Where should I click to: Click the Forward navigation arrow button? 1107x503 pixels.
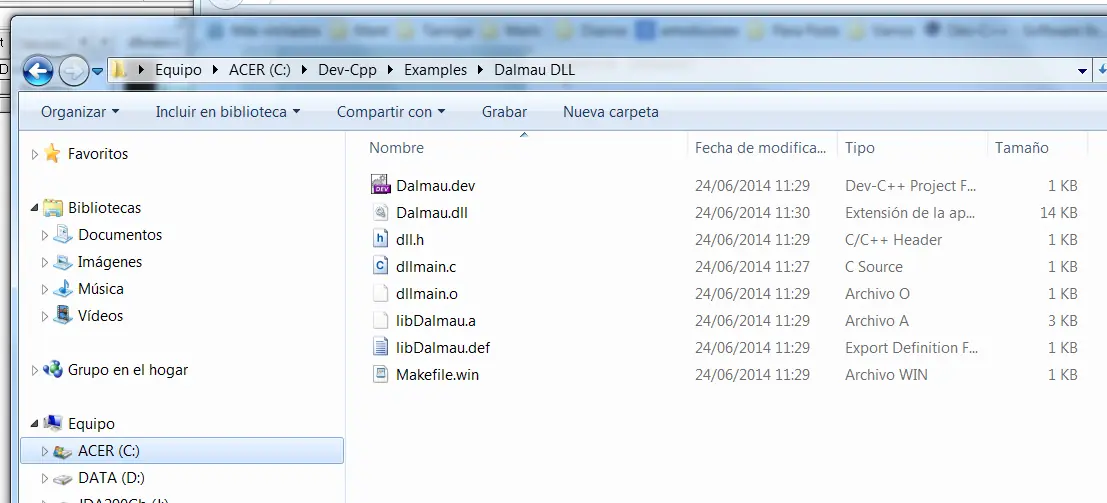[73, 71]
